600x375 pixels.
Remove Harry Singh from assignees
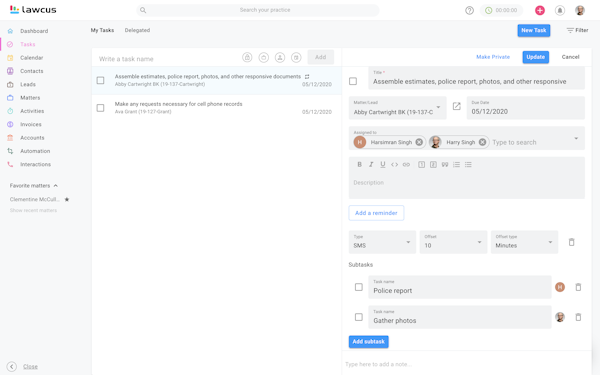coord(483,142)
